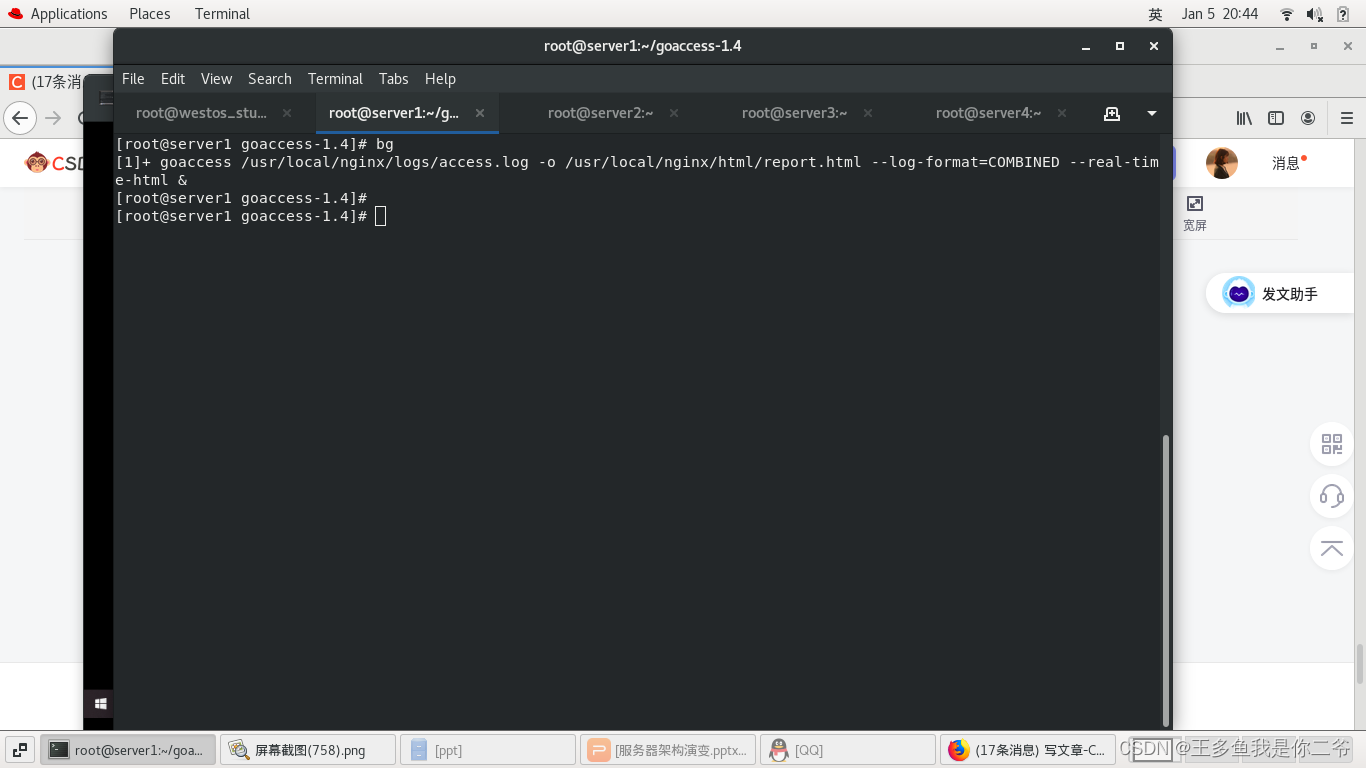This screenshot has height=768, width=1366.
Task: Open the Help menu in Terminal
Action: 440,79
